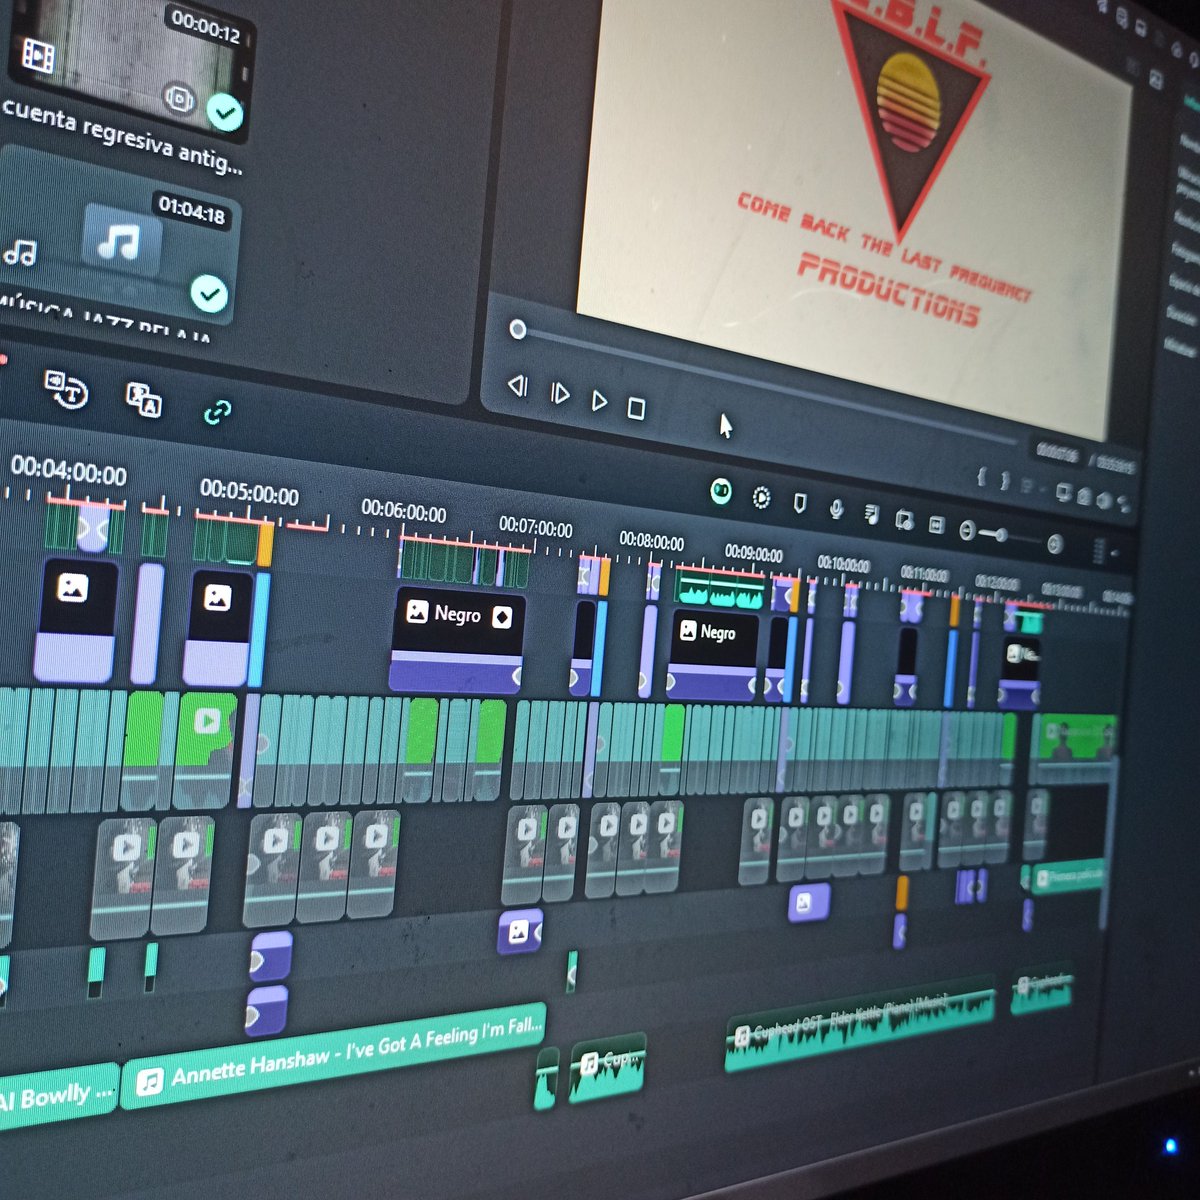Open the AI translation tool icon
The width and height of the screenshot is (1200, 1200).
click(144, 398)
